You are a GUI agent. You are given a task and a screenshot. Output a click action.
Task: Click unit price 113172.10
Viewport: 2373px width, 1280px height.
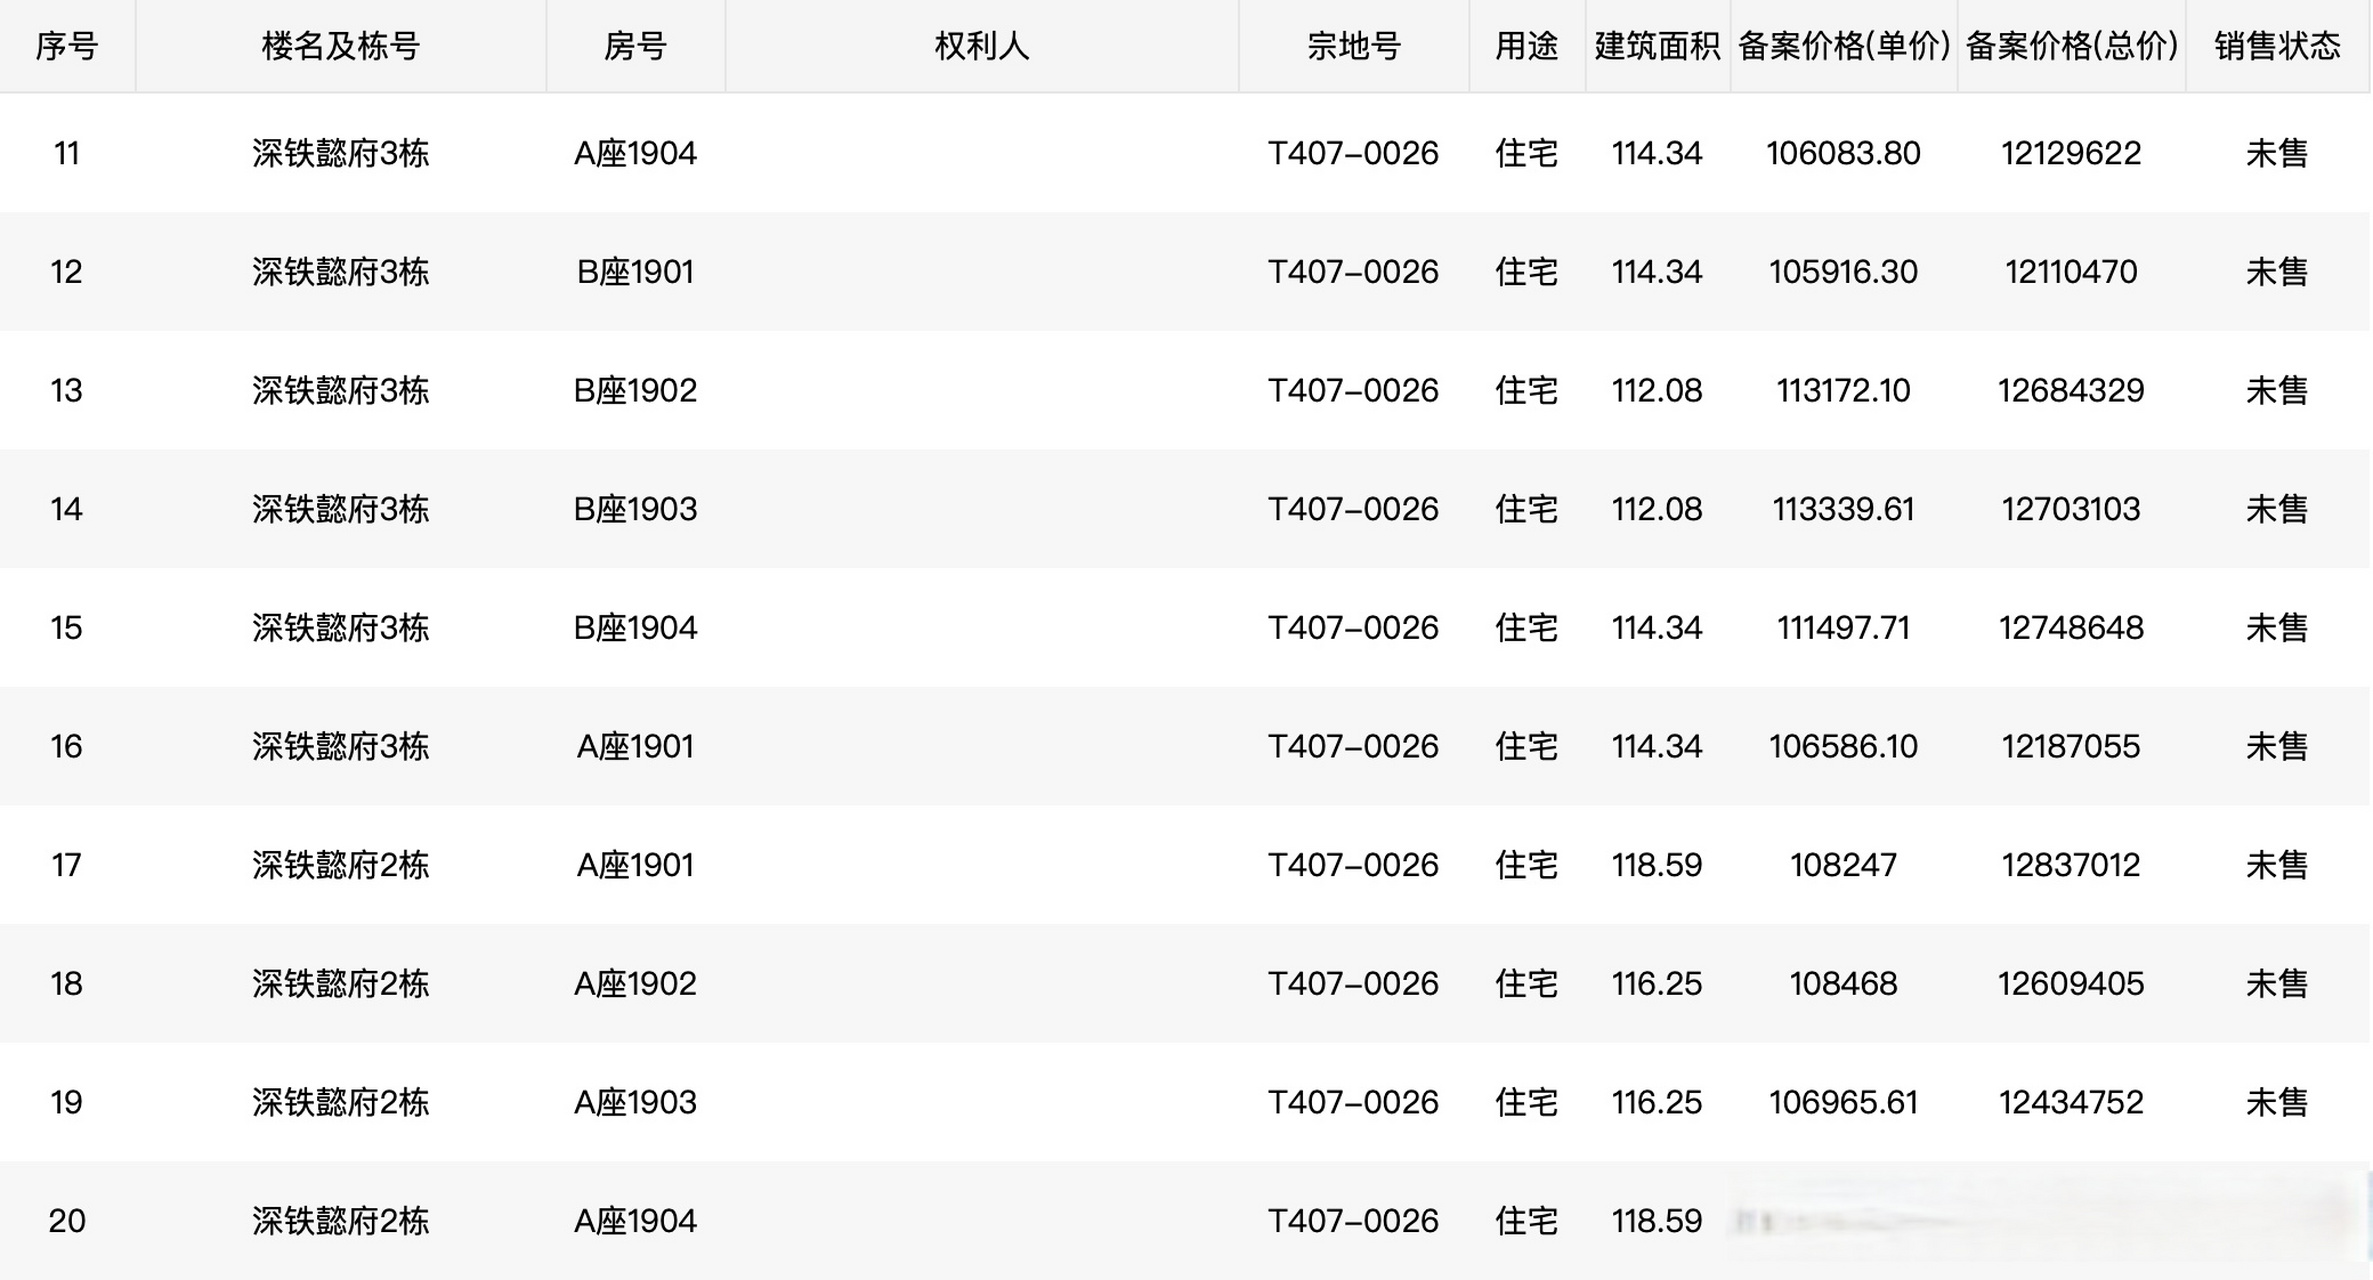[1843, 390]
